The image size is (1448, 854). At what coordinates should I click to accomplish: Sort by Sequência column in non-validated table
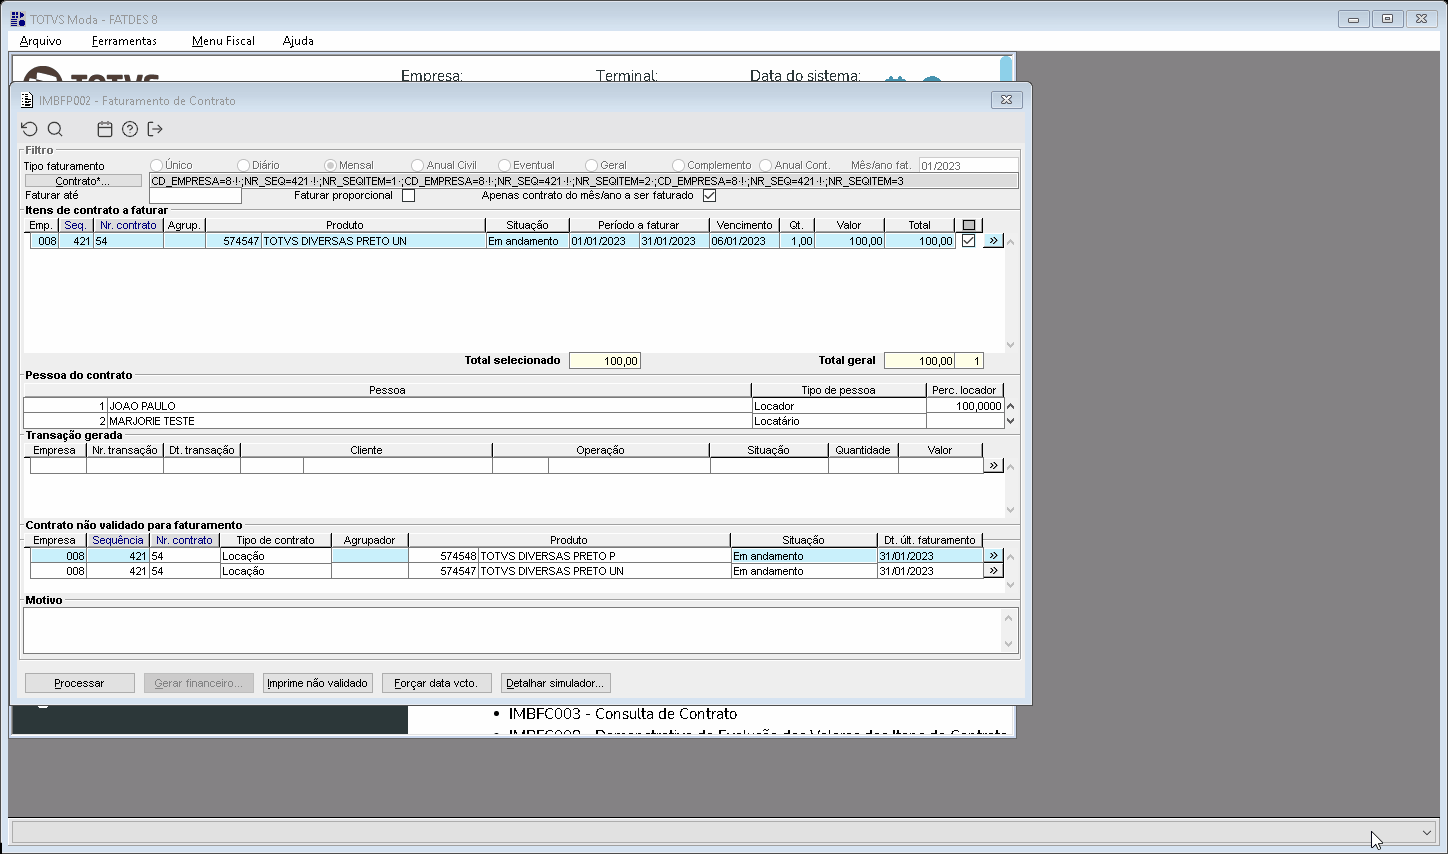click(x=118, y=540)
